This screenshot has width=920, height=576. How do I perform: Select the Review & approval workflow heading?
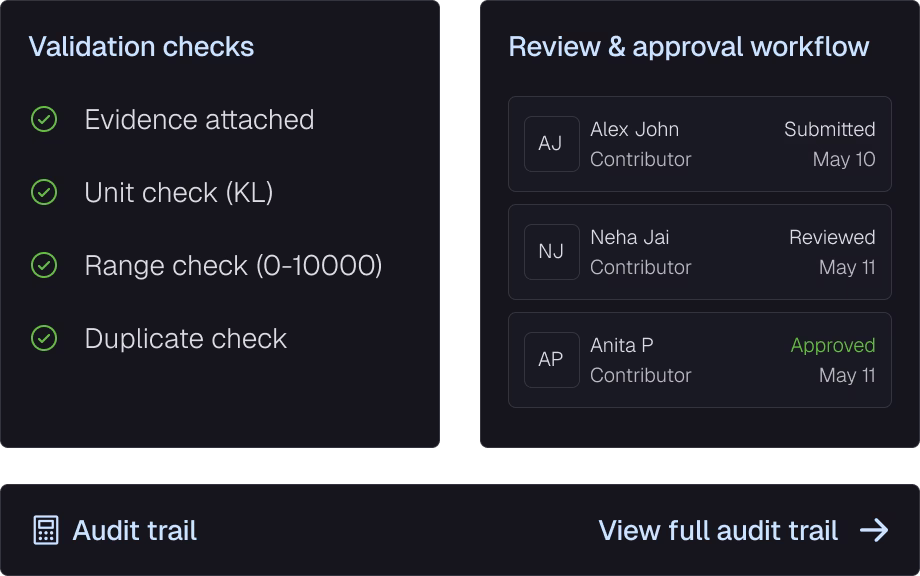[x=689, y=47]
